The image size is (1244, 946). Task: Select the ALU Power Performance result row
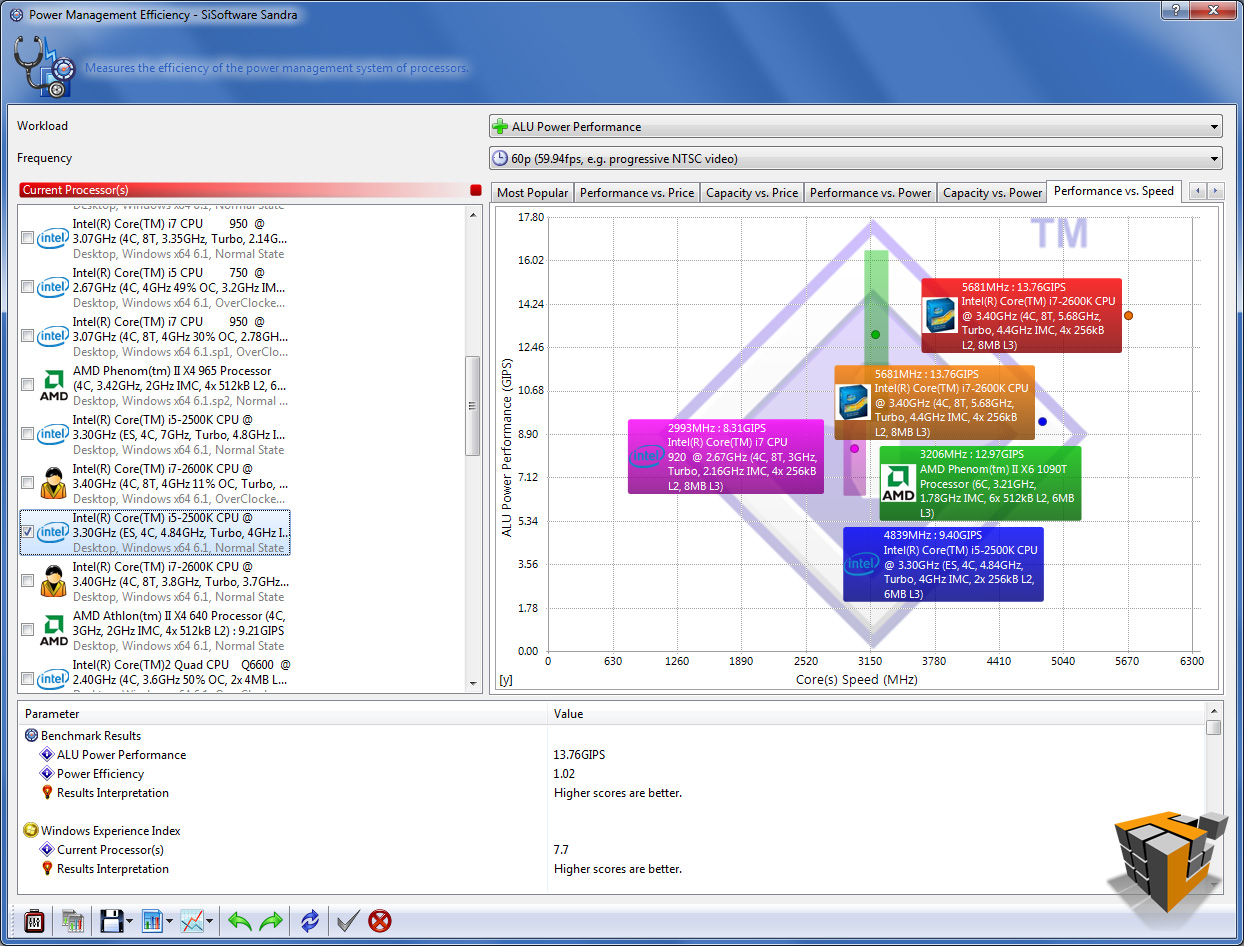pos(612,755)
